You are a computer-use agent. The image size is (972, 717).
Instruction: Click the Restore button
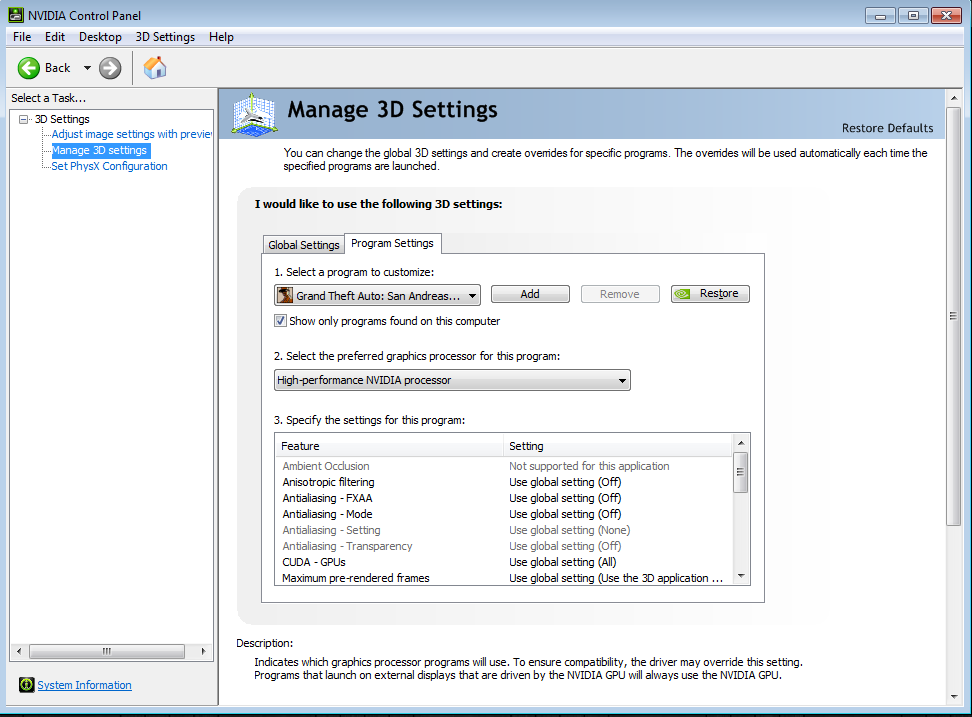pyautogui.click(x=710, y=294)
